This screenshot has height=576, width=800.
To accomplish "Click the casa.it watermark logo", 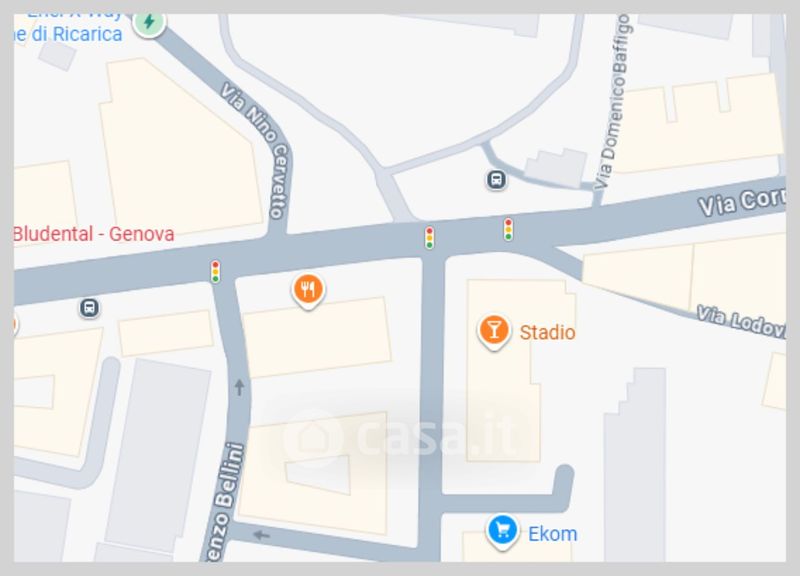I will click(x=399, y=436).
